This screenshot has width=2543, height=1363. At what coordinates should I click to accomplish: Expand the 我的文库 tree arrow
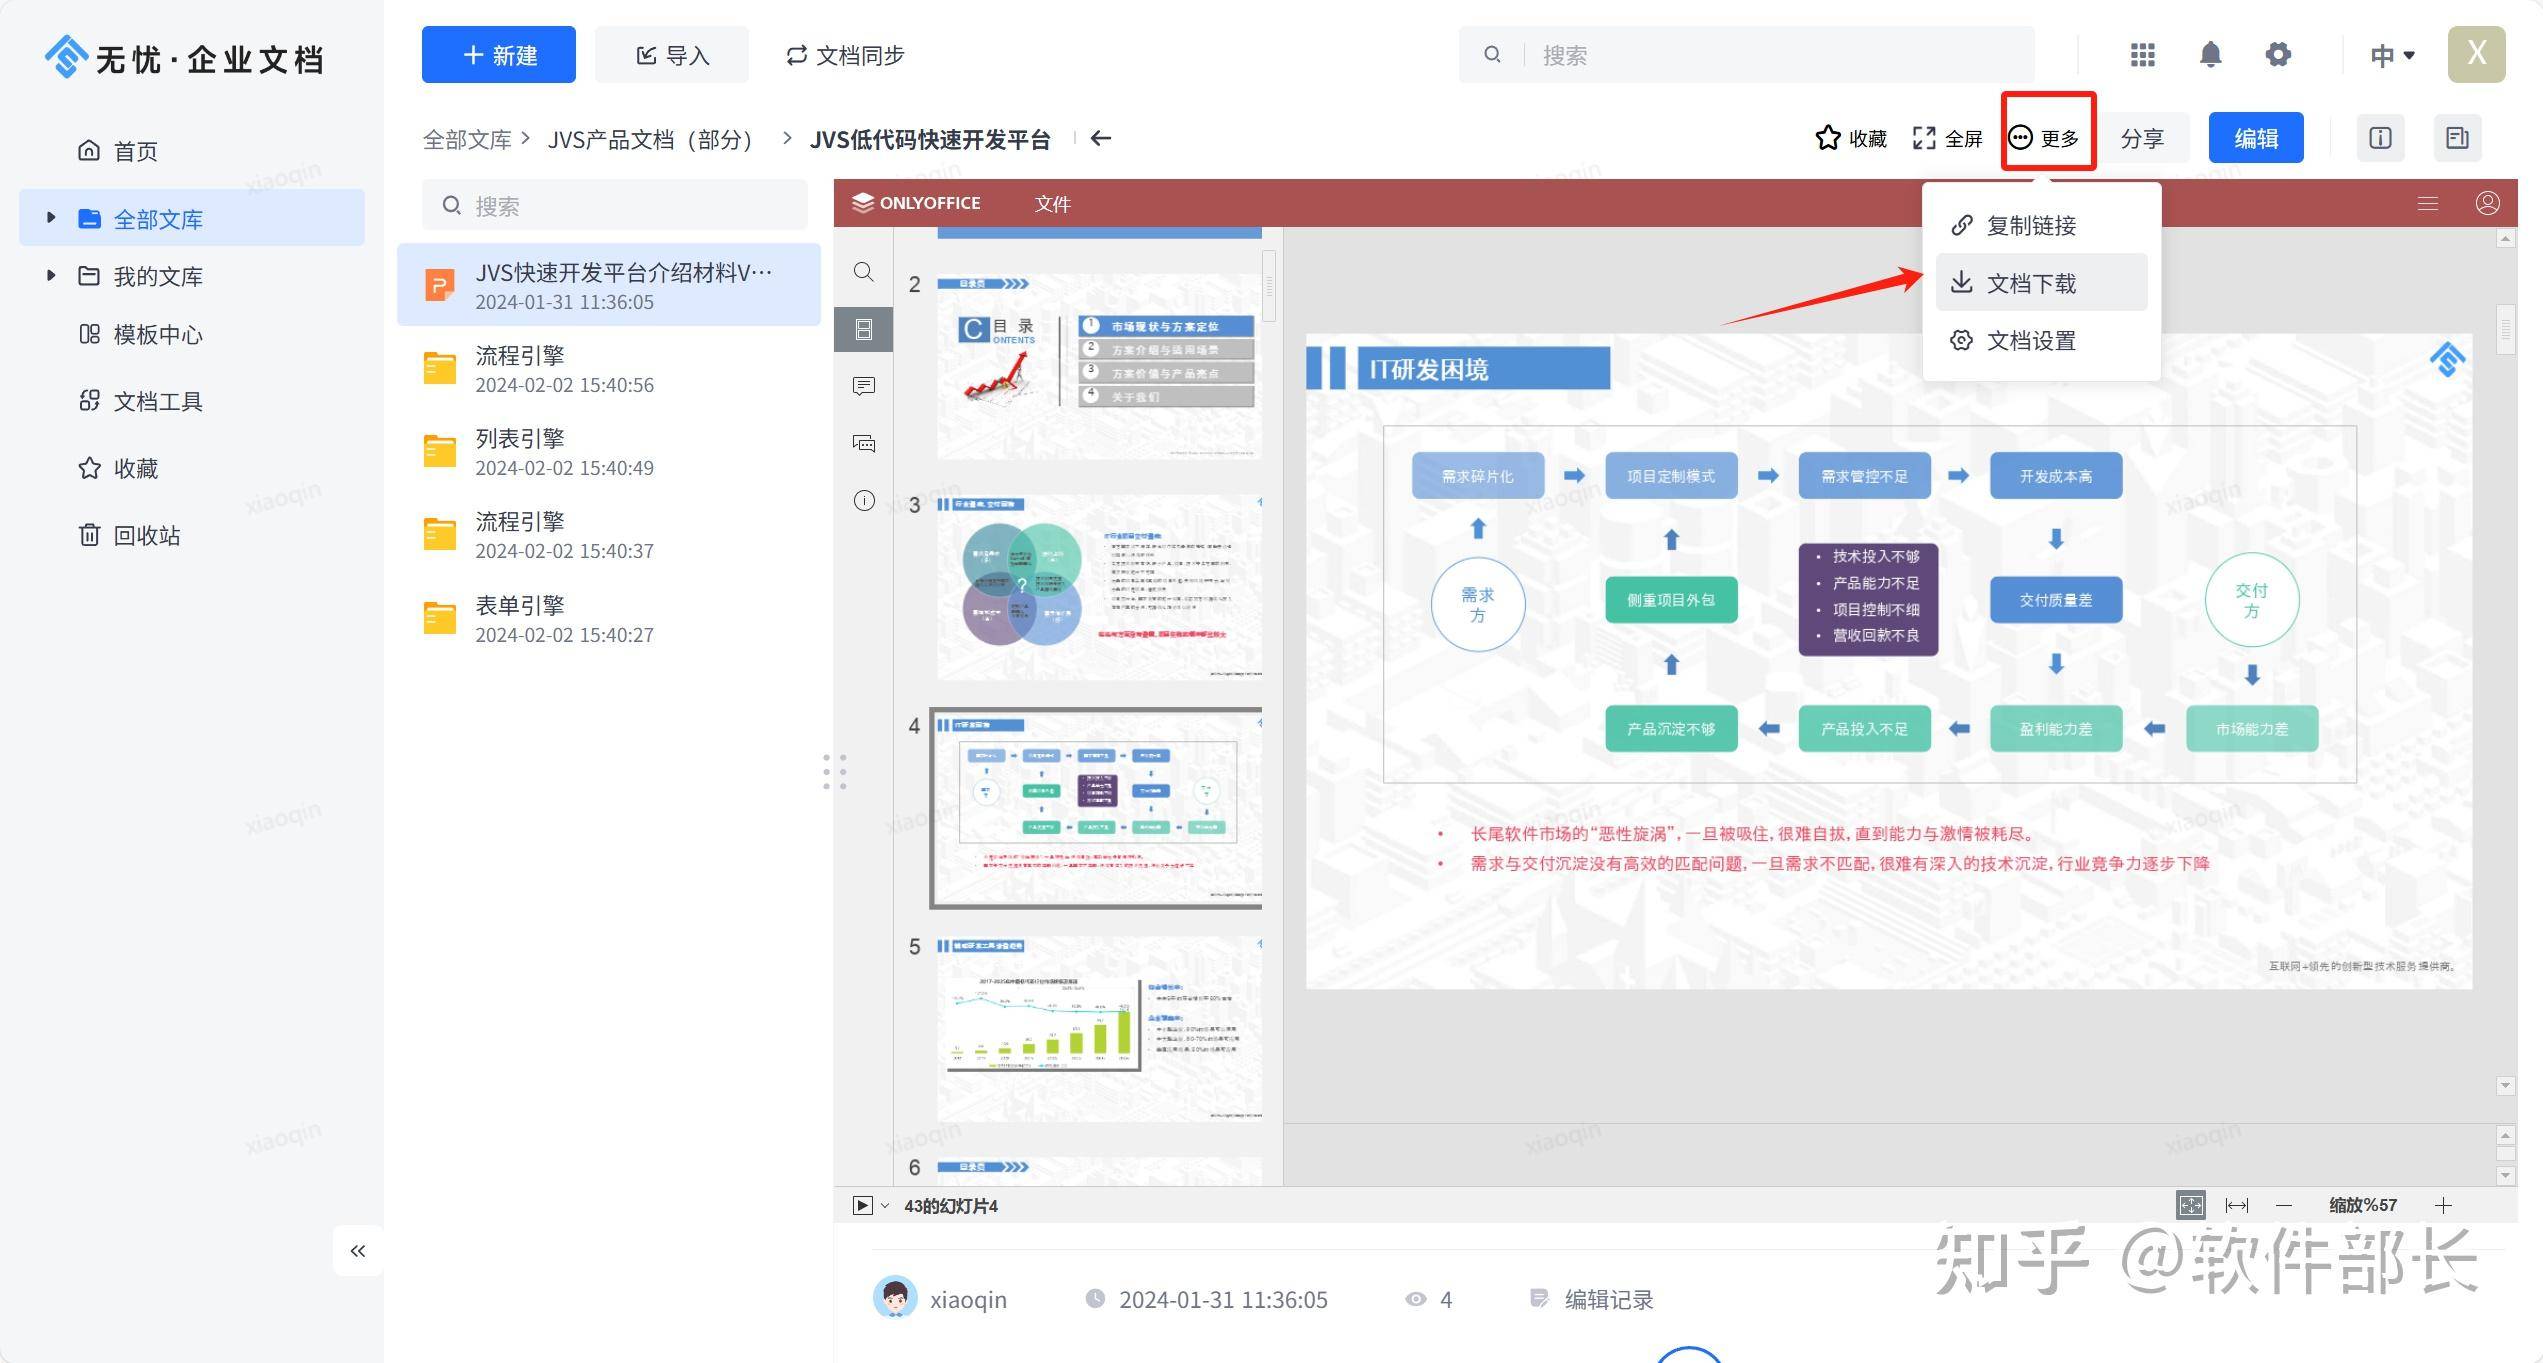(51, 275)
